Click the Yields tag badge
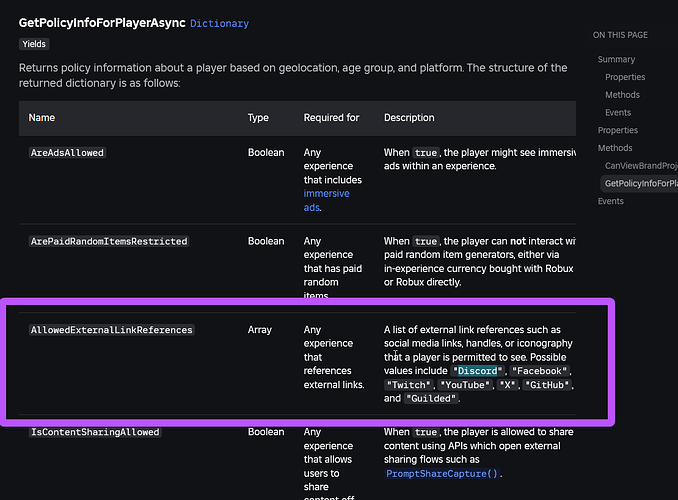 34,44
